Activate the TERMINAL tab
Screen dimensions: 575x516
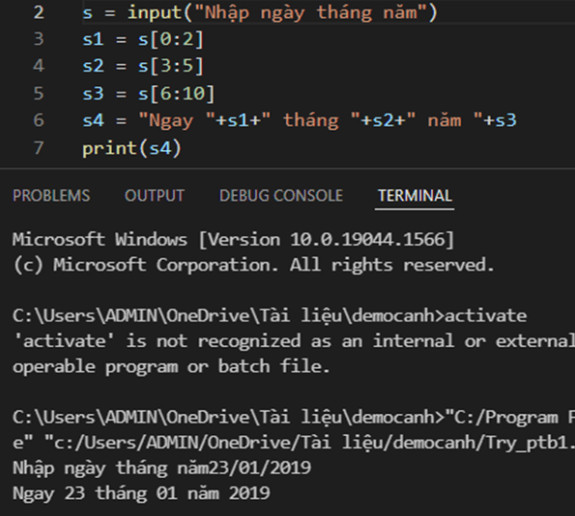[415, 196]
